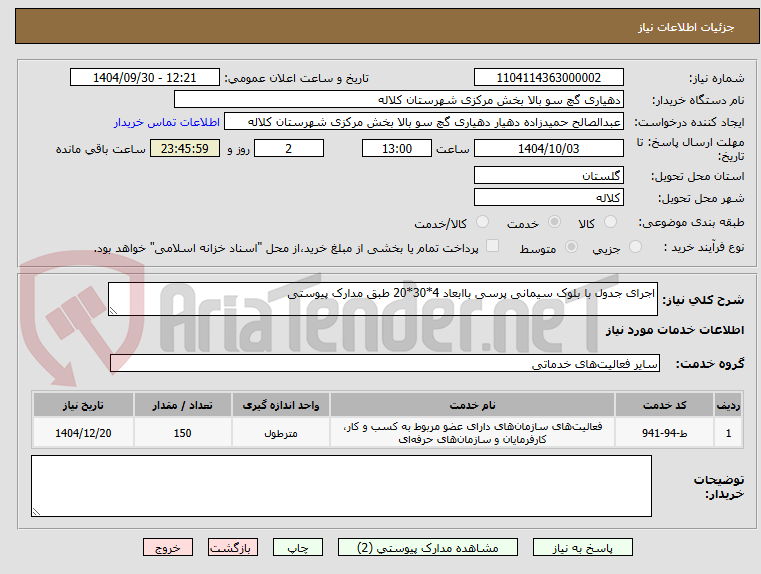Viewport: 761px width, 574px height.
Task: Click the deadline time field 13:00
Action: coord(397,148)
